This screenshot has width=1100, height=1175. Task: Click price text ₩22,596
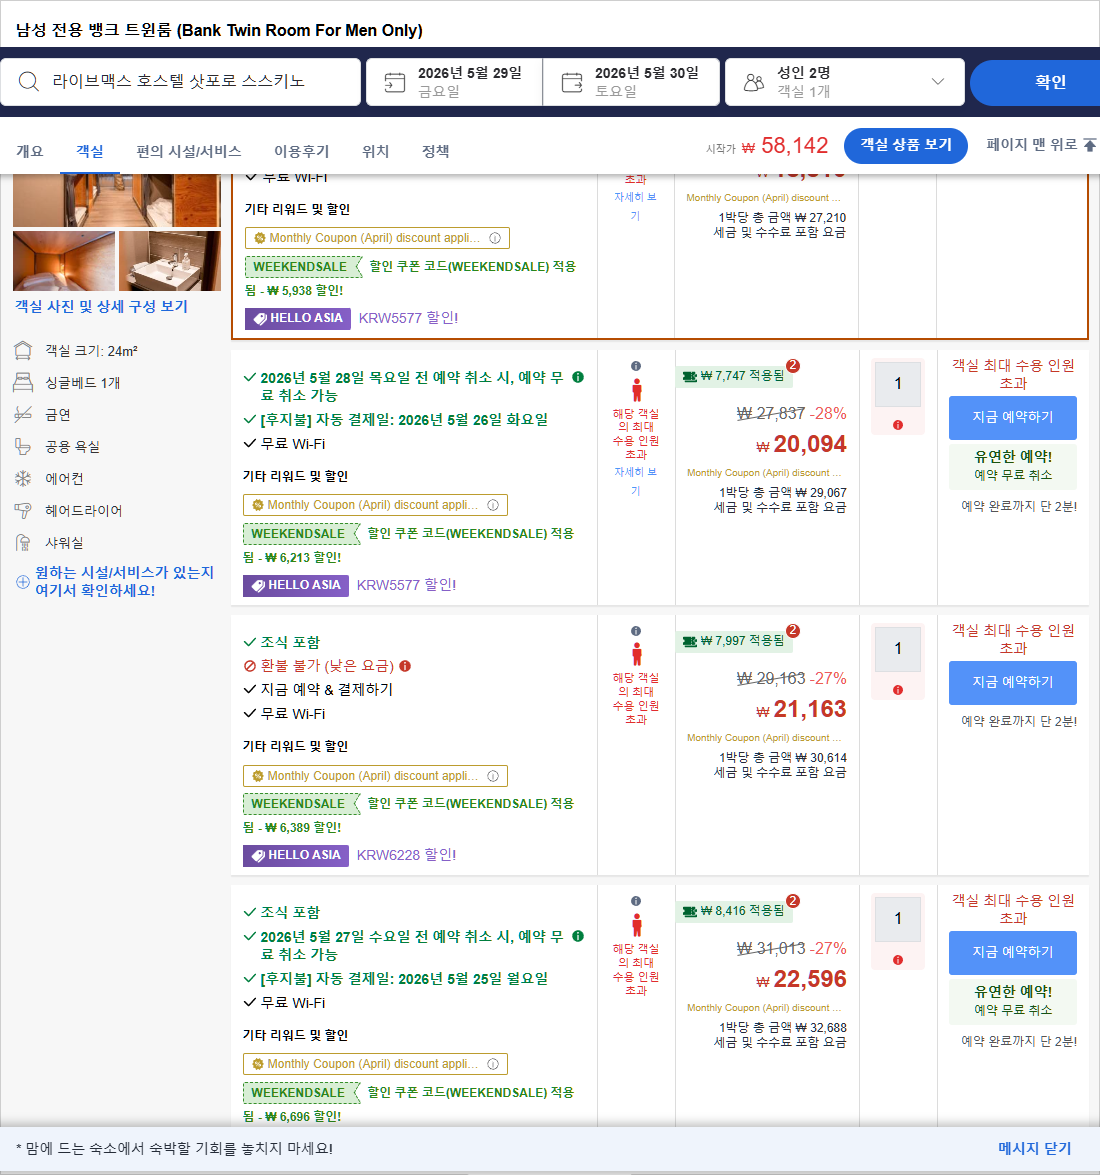coord(801,979)
